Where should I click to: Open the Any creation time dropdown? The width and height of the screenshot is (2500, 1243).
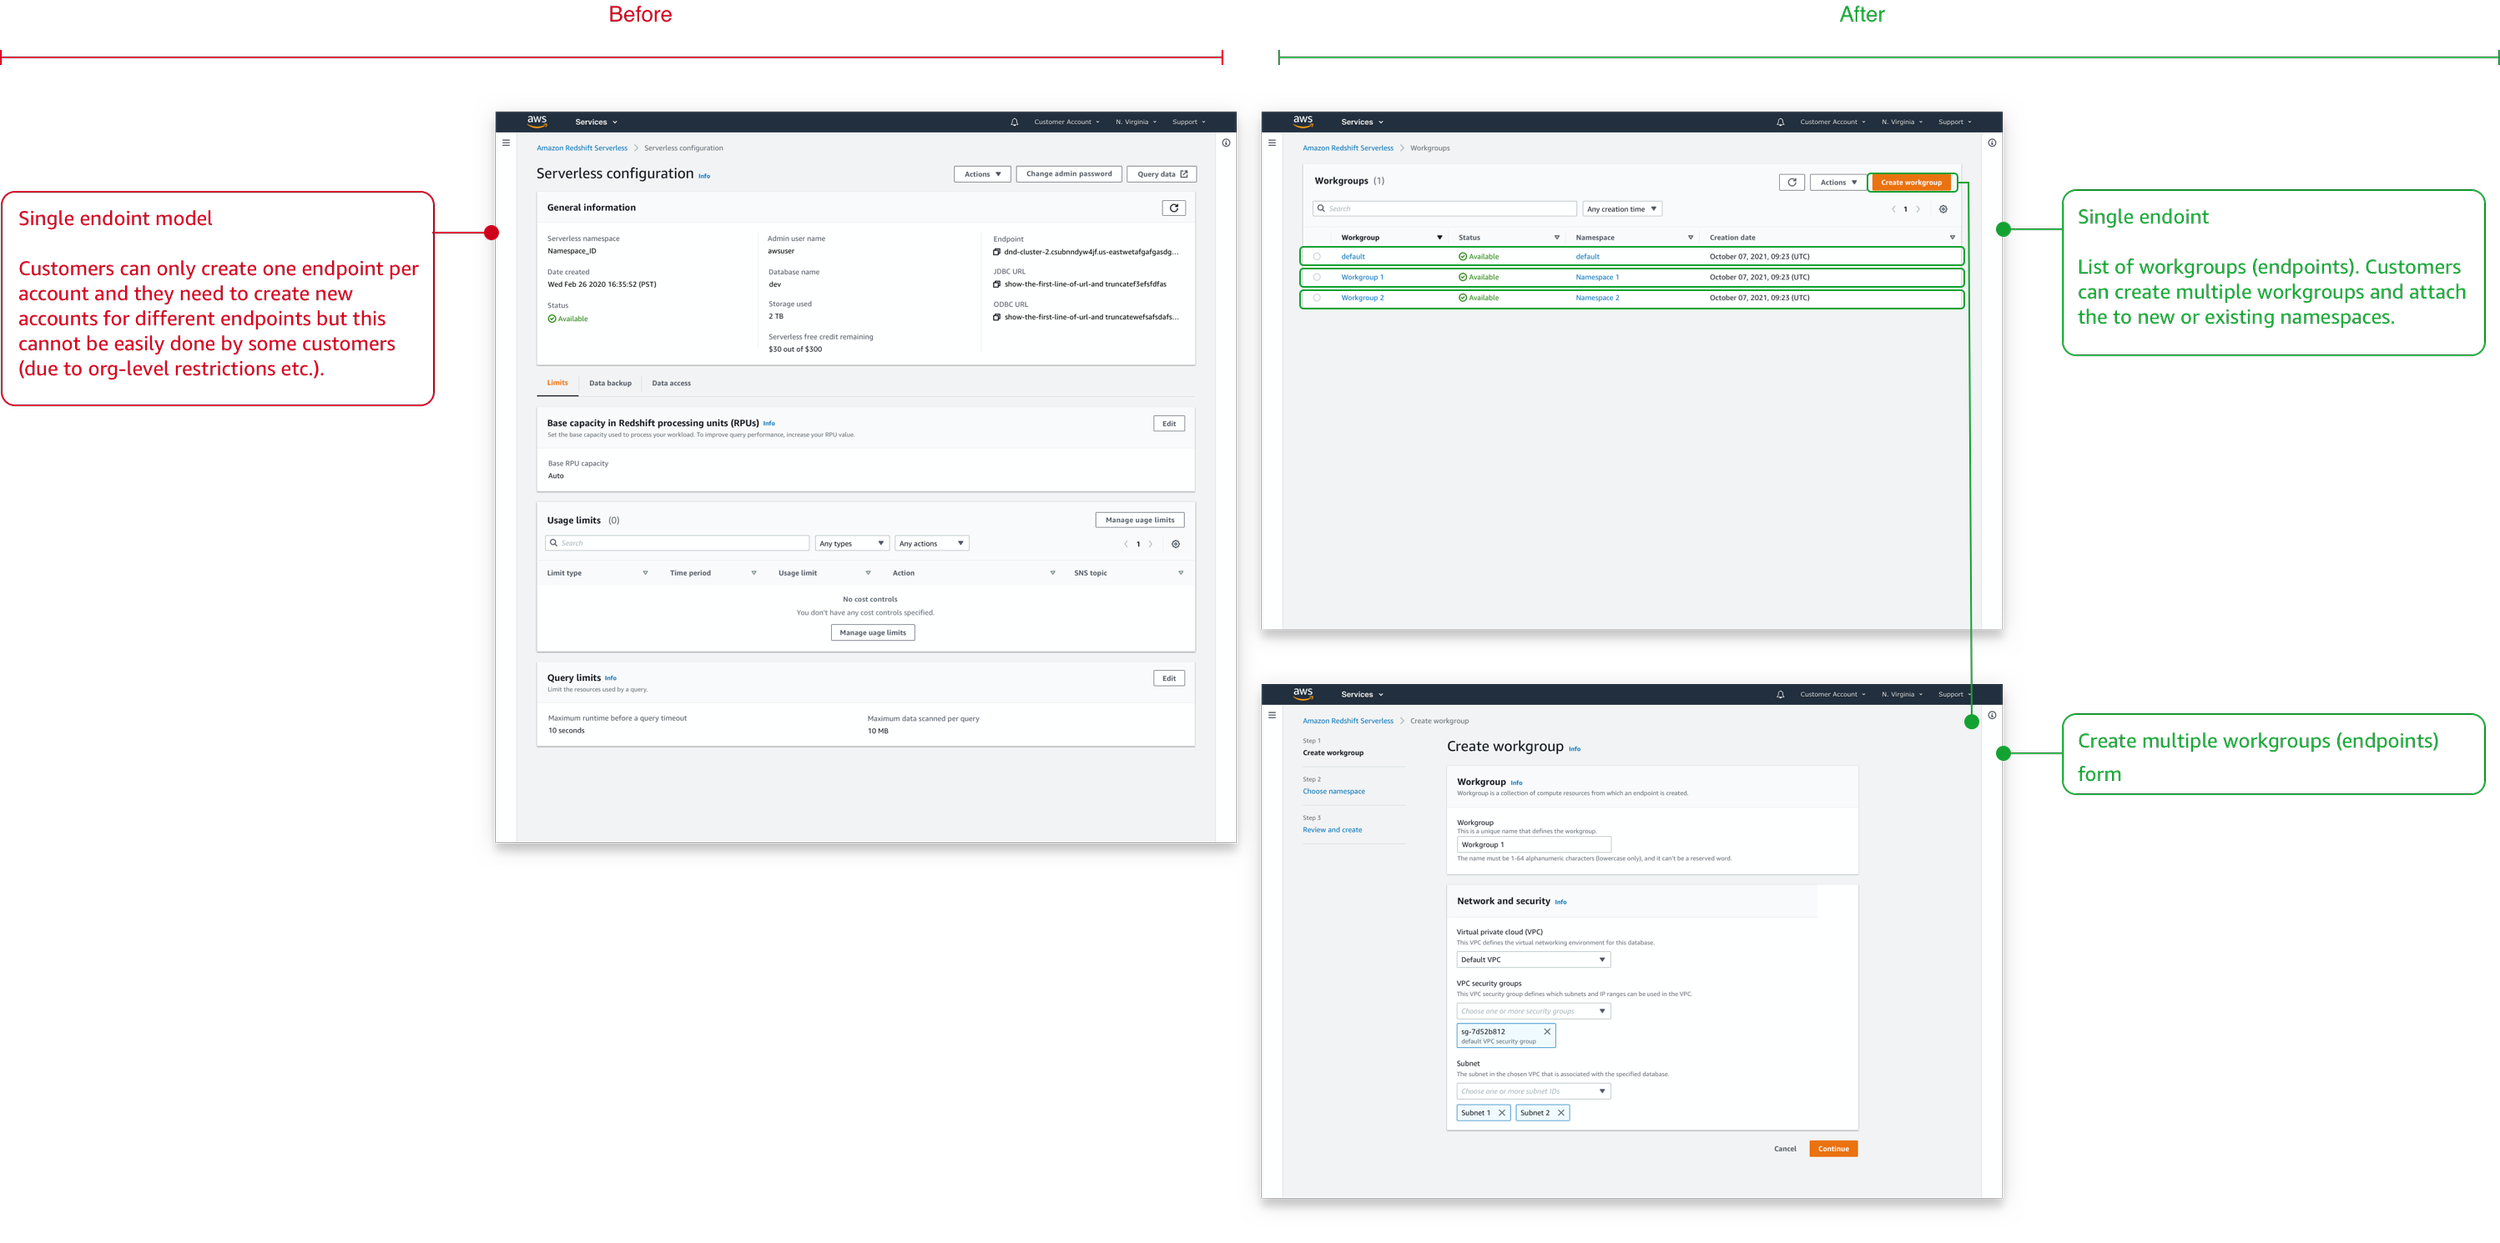coord(1622,209)
